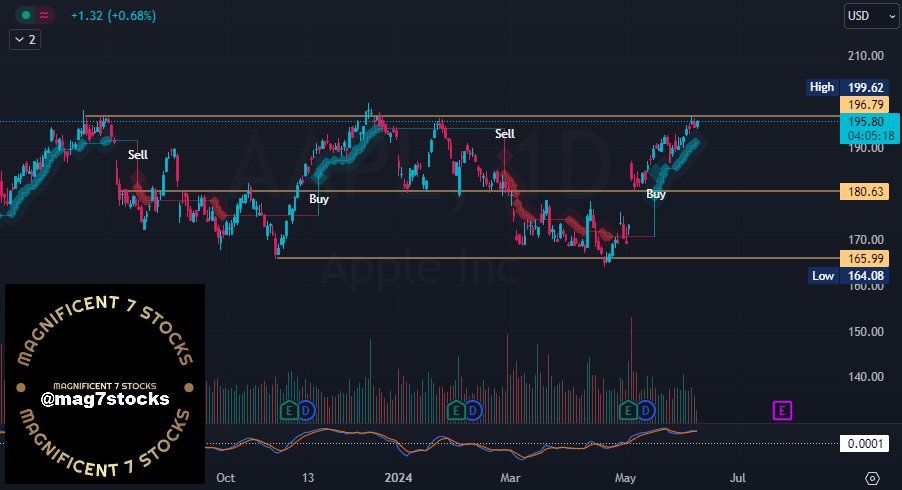Click the May label on time axis

(625, 478)
